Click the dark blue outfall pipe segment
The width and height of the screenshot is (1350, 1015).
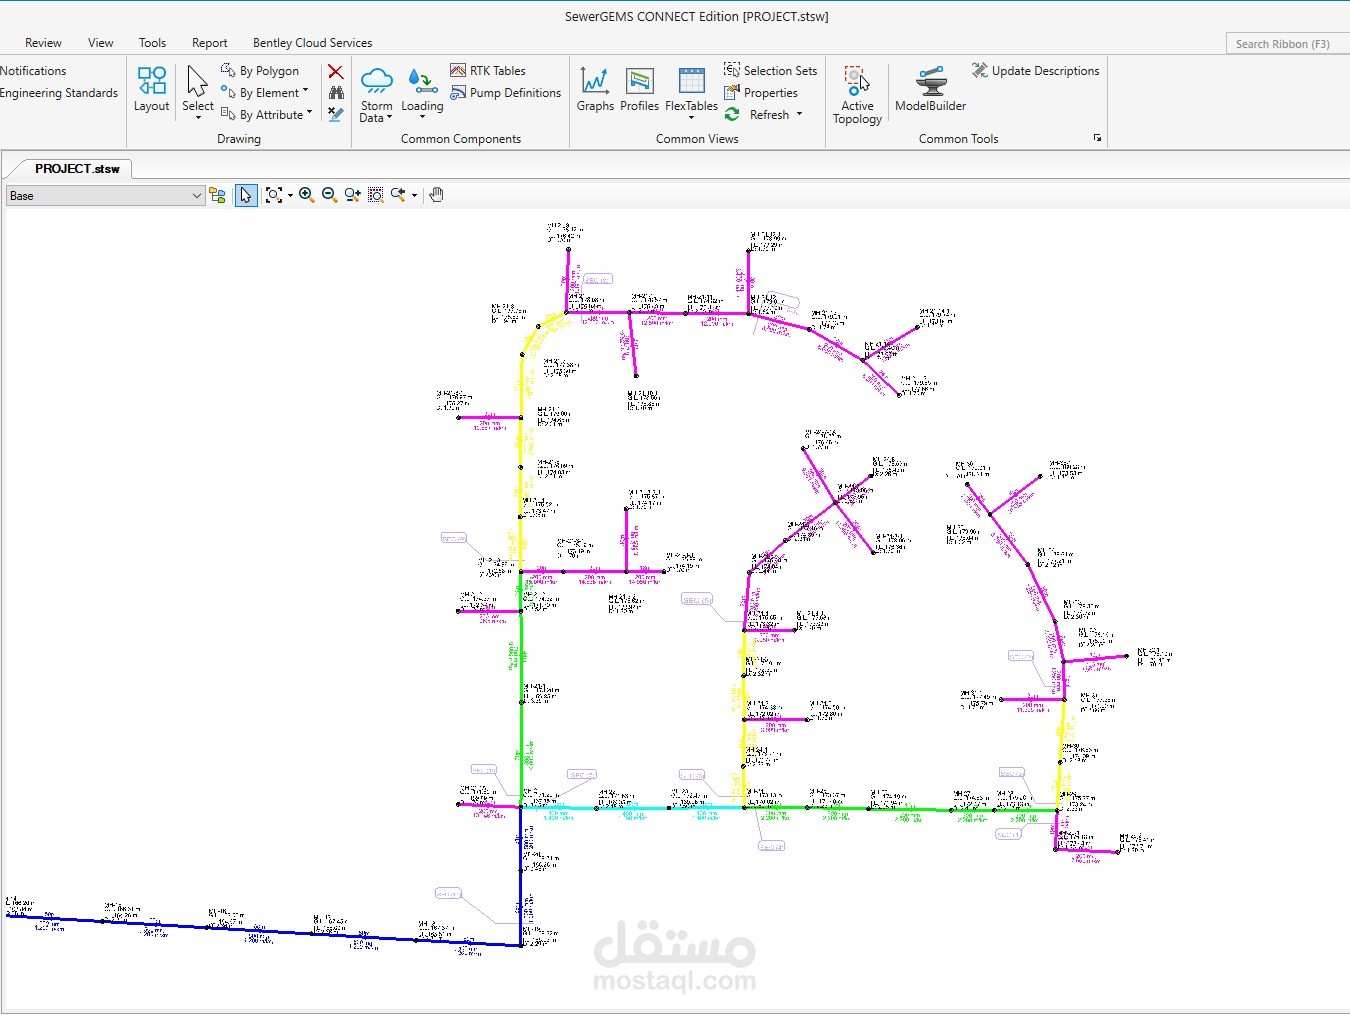click(260, 930)
